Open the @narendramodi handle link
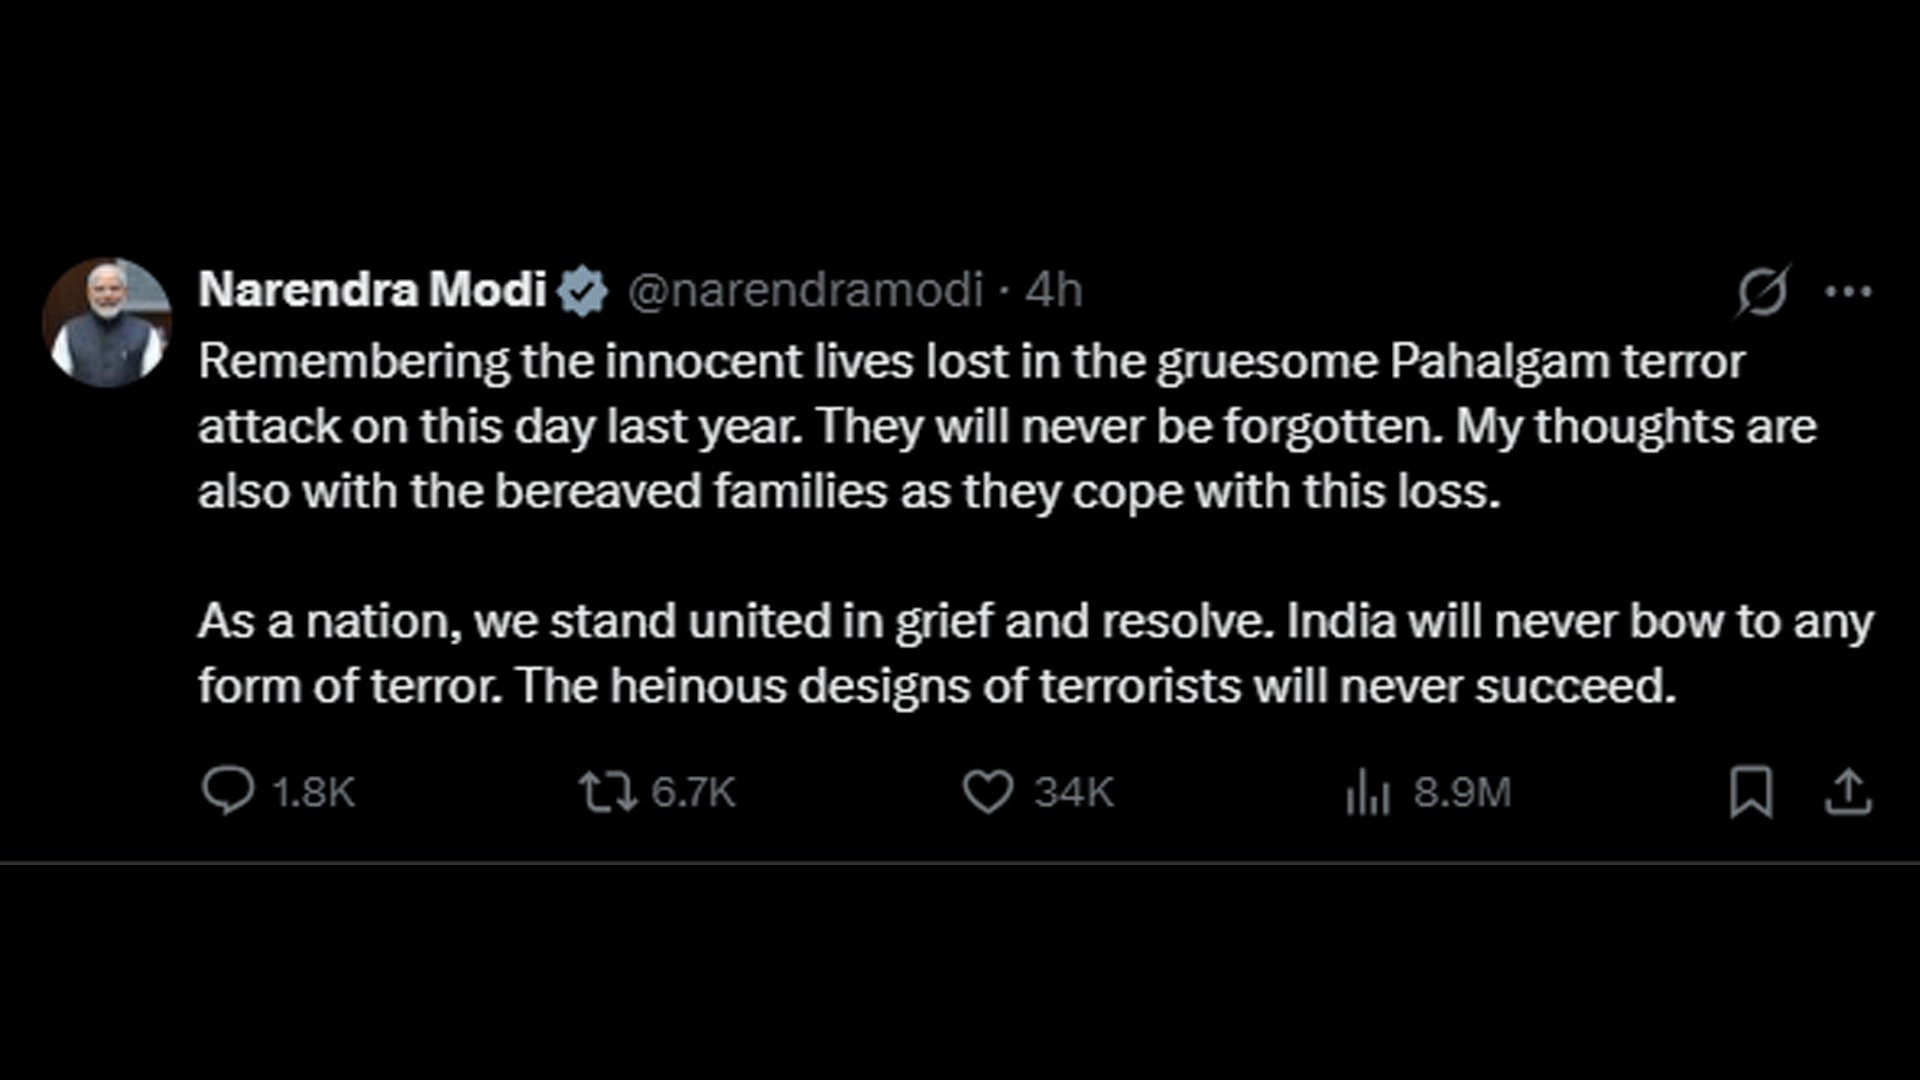The height and width of the screenshot is (1080, 1920). (806, 290)
